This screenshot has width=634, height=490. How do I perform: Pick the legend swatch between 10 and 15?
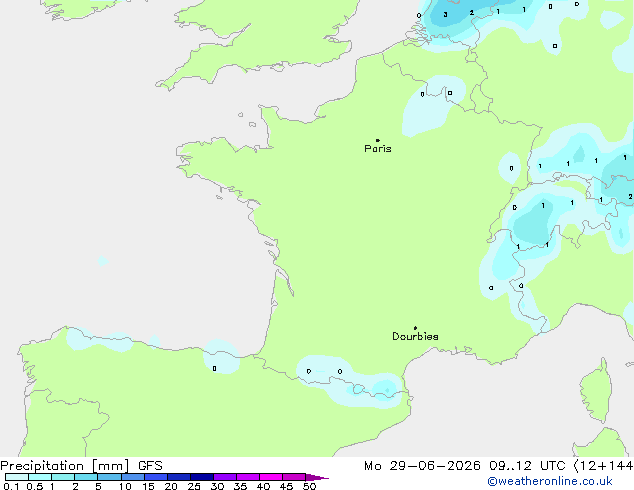[x=133, y=477]
